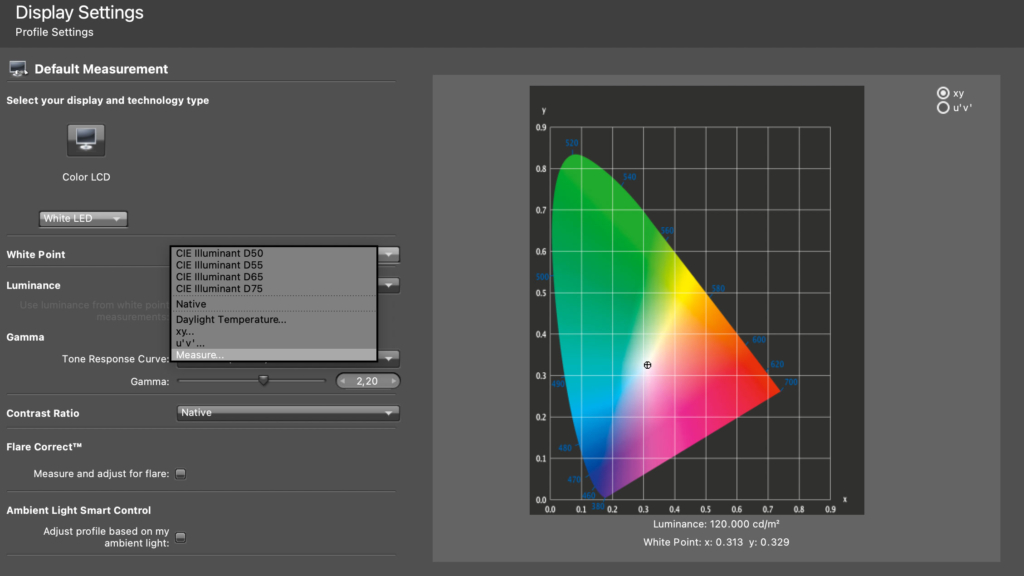Click the white point crosshair marker on chart
Image resolution: width=1024 pixels, height=576 pixels.
pos(647,365)
